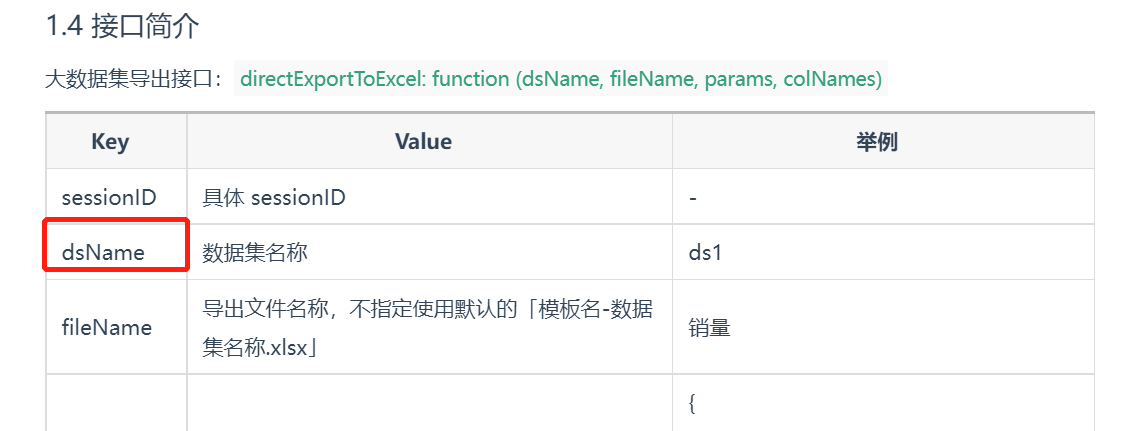
Task: Select the Value column header
Action: tap(423, 141)
